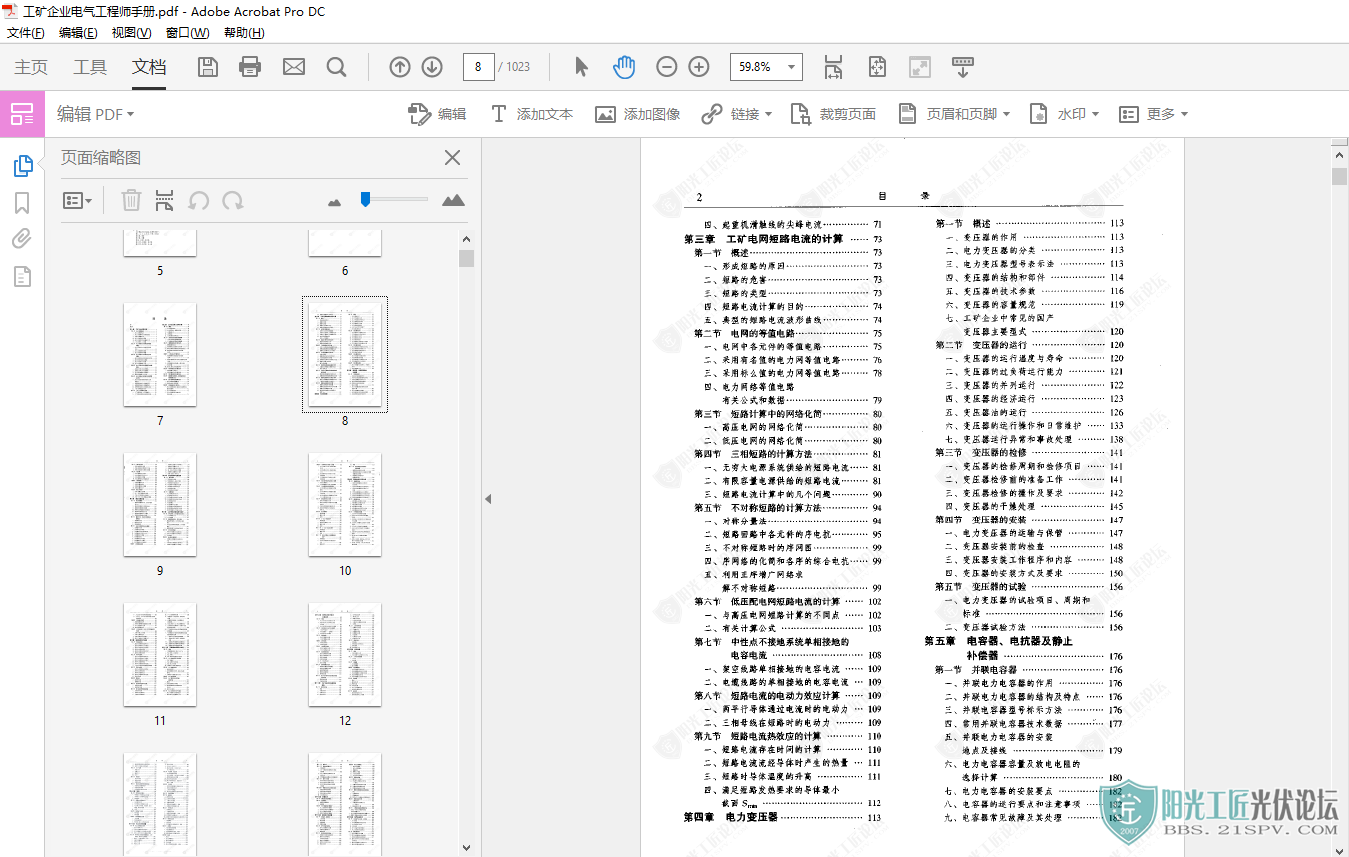Choose the selection arrow tool
Screen dimensions: 1349x857
point(582,67)
